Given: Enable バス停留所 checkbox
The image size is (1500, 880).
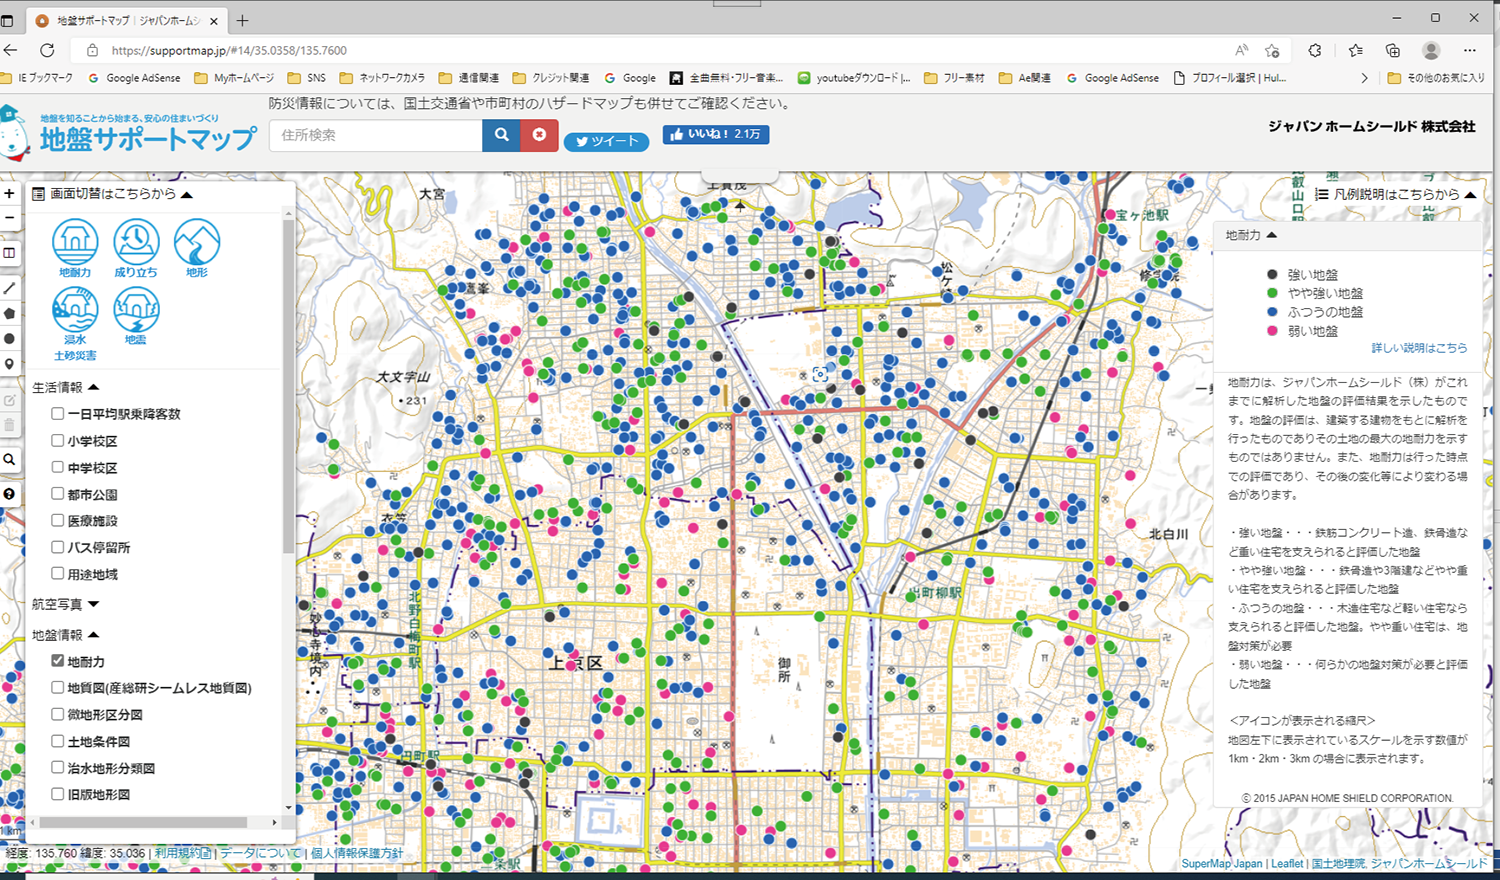Looking at the screenshot, I should [58, 547].
